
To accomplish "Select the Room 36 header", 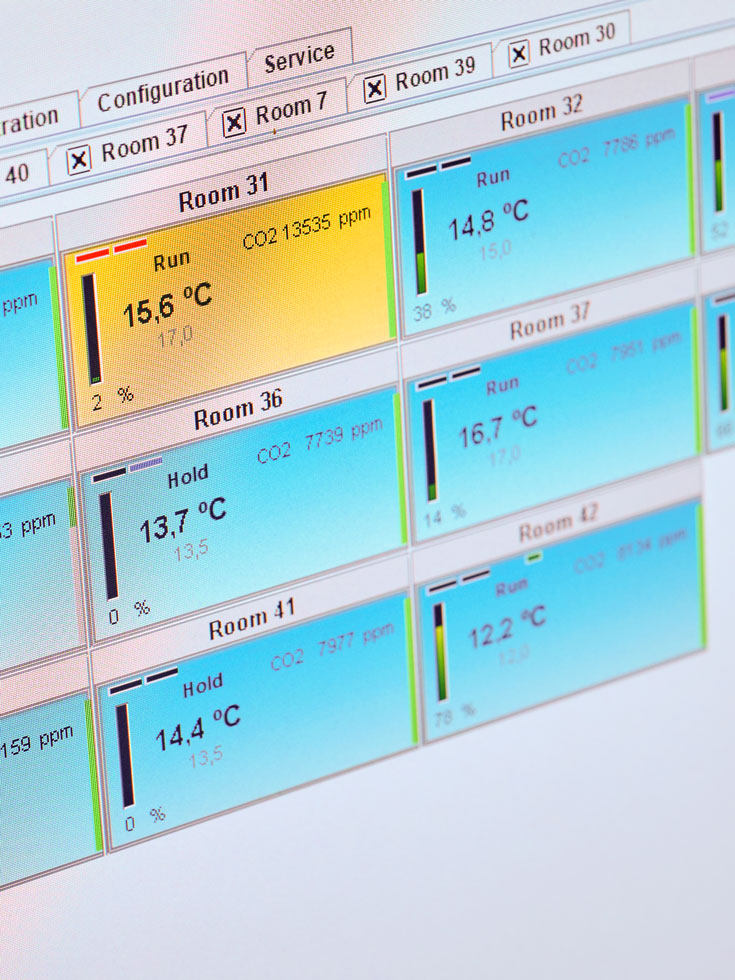I will [238, 410].
